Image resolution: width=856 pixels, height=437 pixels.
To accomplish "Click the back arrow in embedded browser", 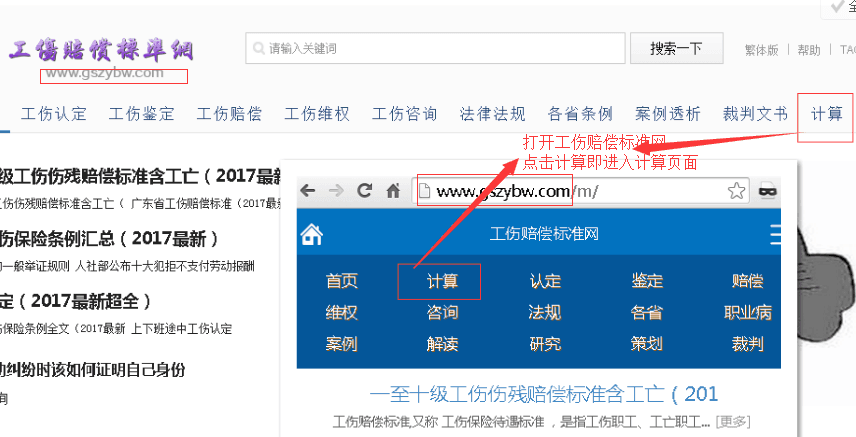I will click(308, 191).
